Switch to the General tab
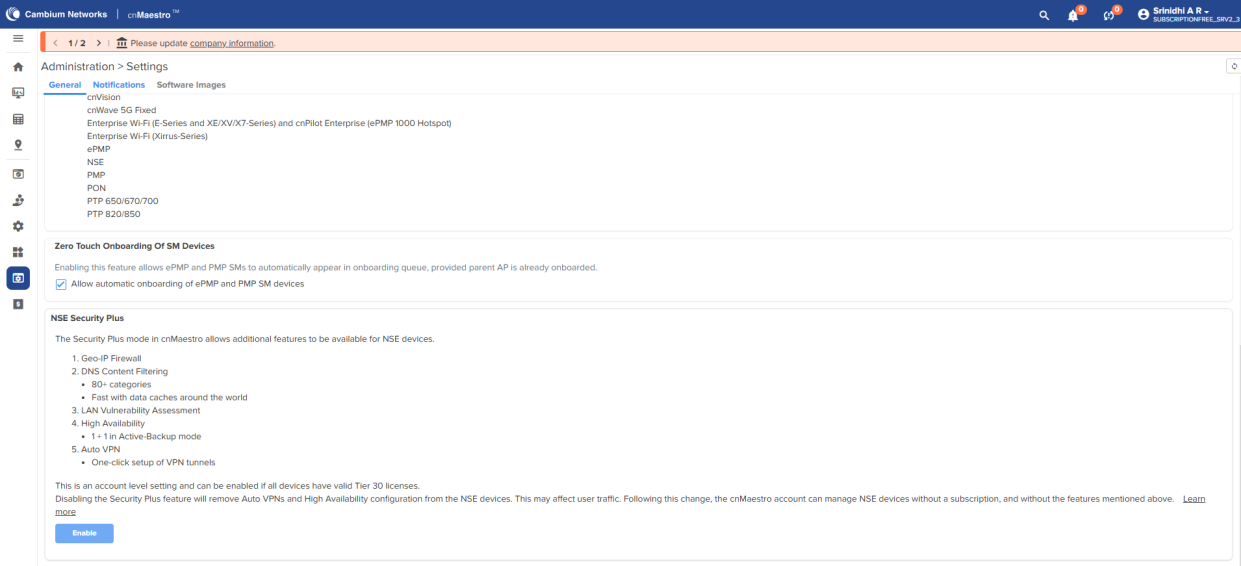 [65, 85]
